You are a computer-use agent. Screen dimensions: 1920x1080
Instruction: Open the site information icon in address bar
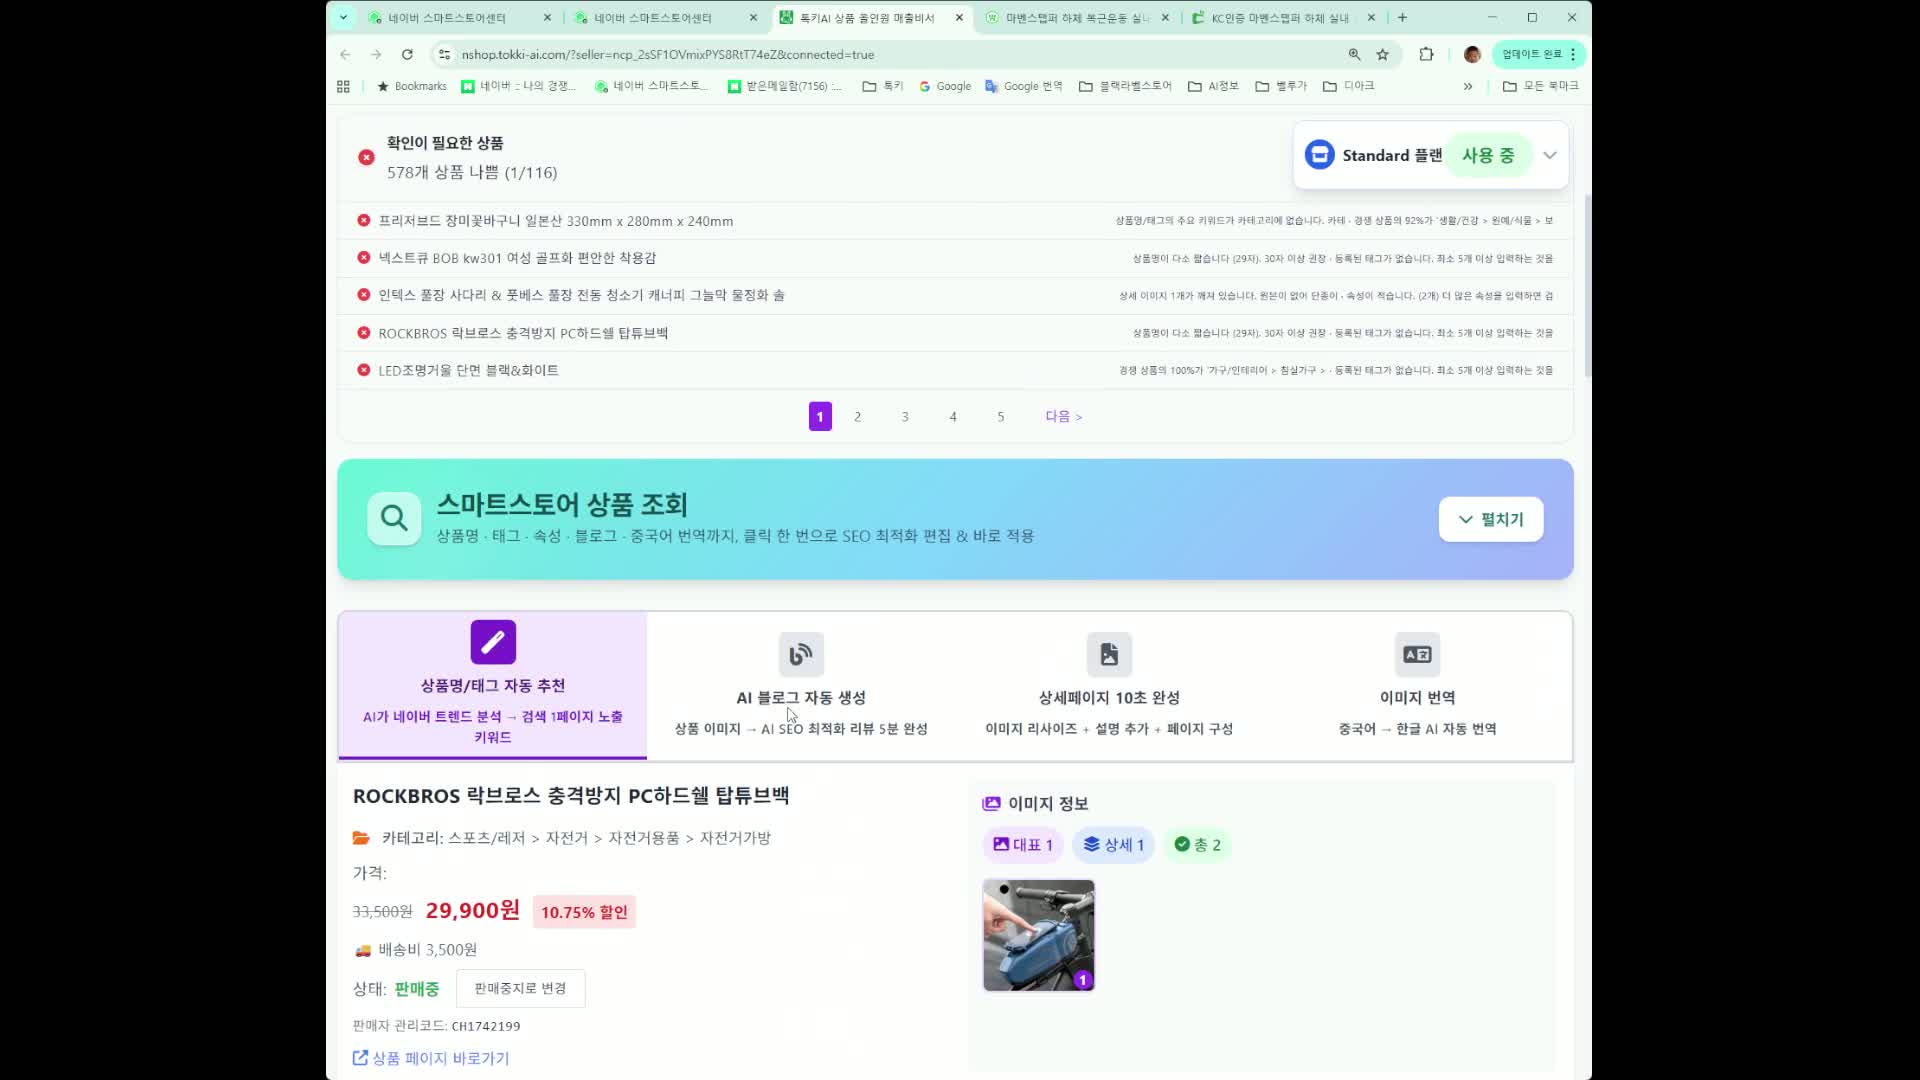[444, 54]
